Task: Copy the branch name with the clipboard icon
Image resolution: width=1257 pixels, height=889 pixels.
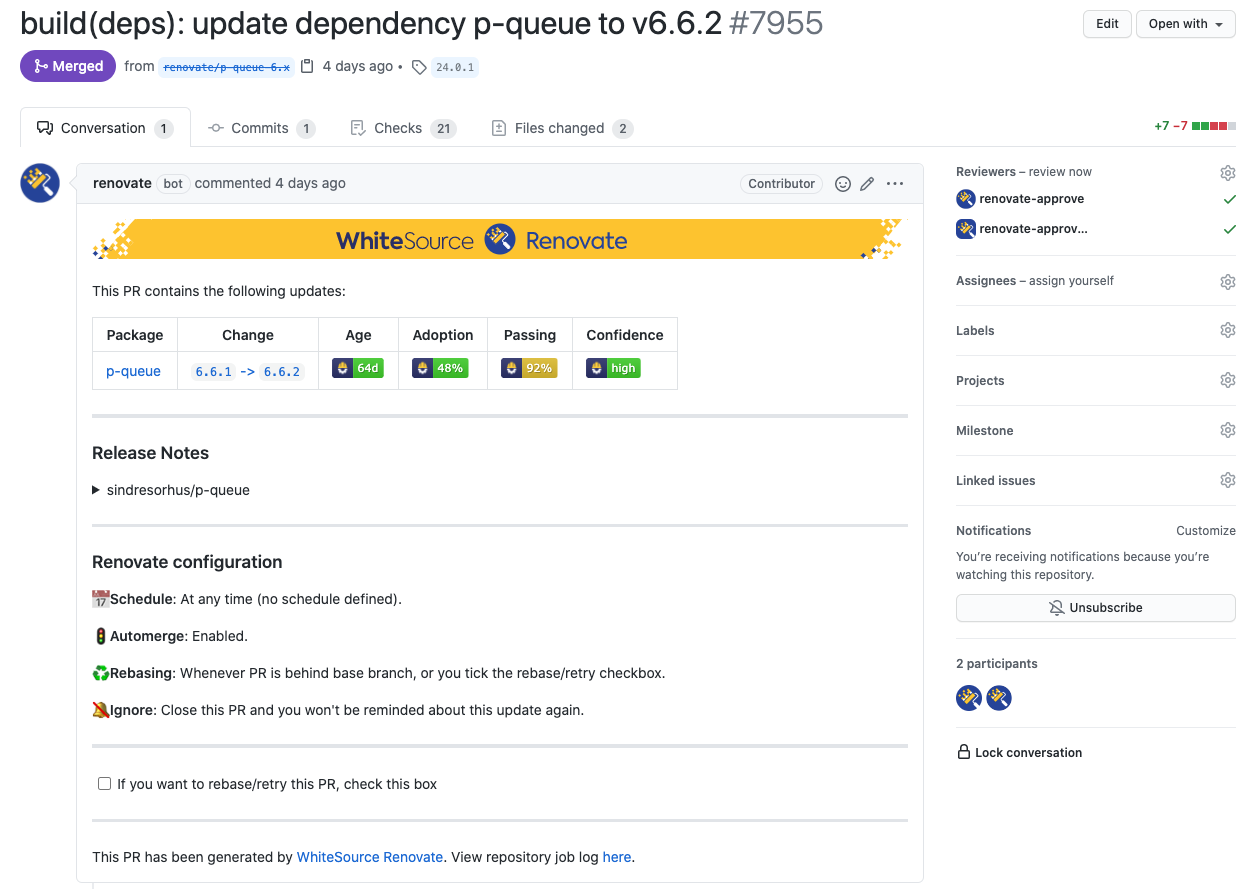Action: 307,67
